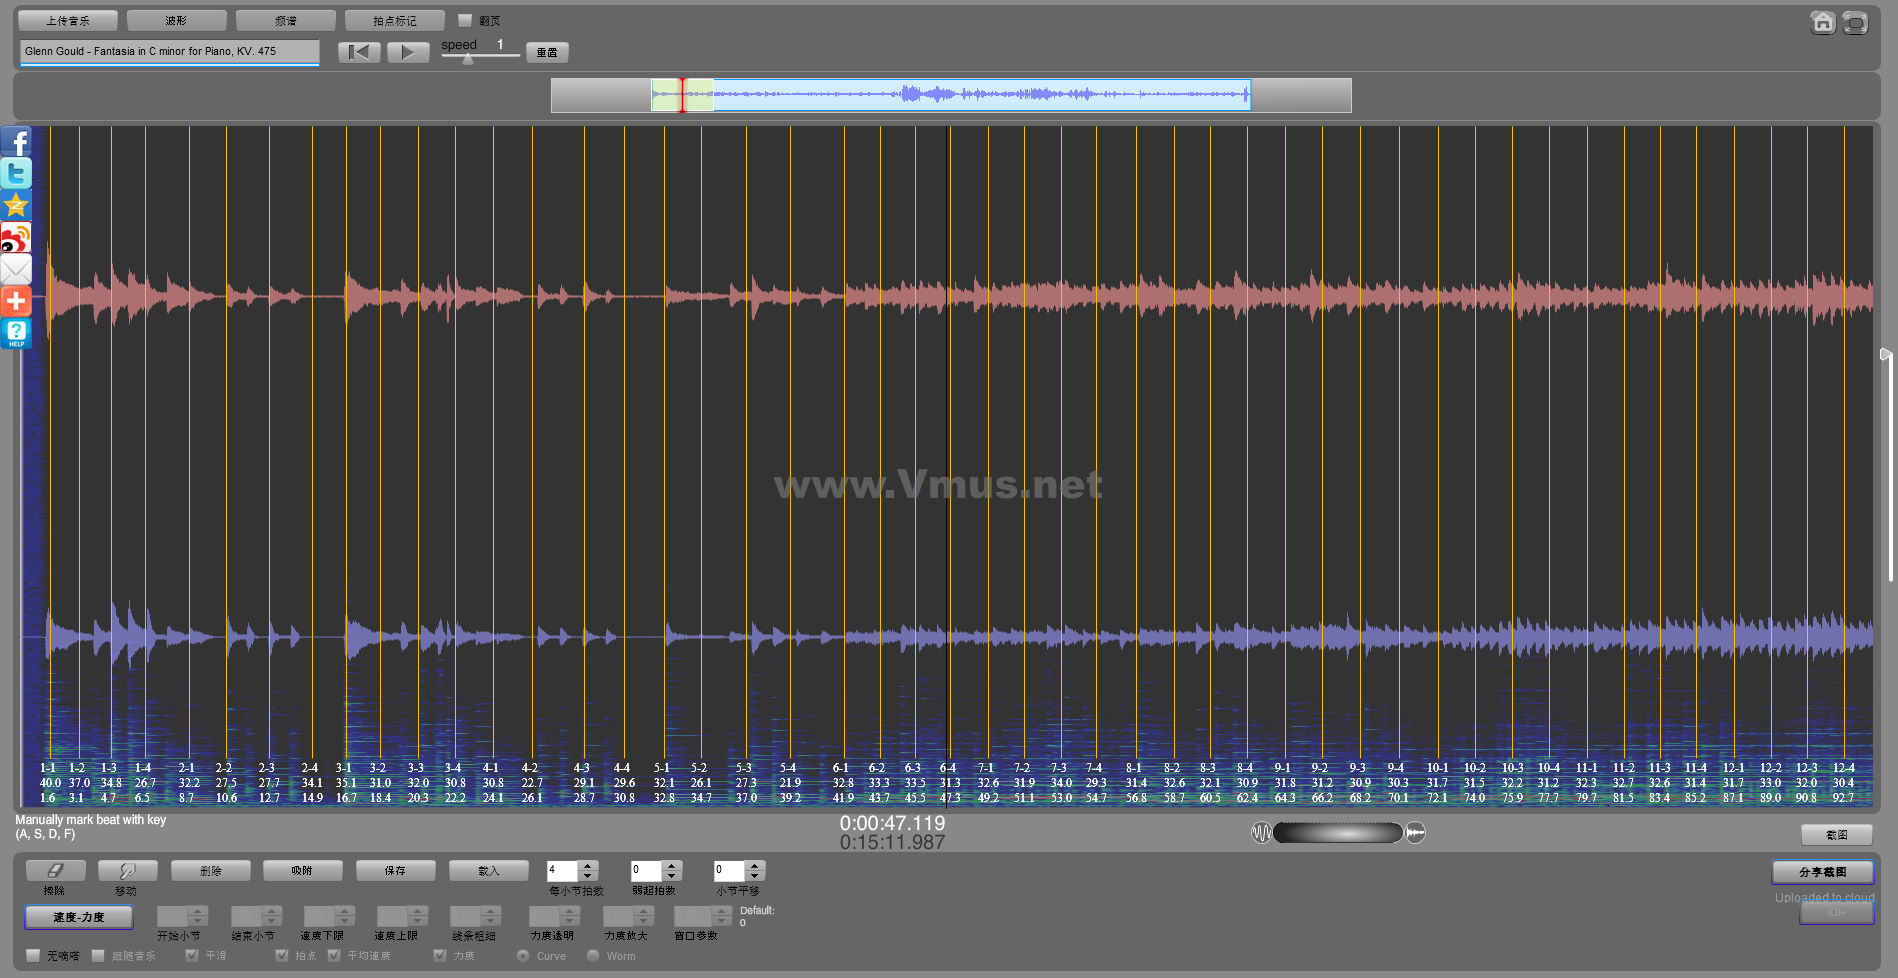Decrease the 弱起拍数 stepper value

point(672,877)
